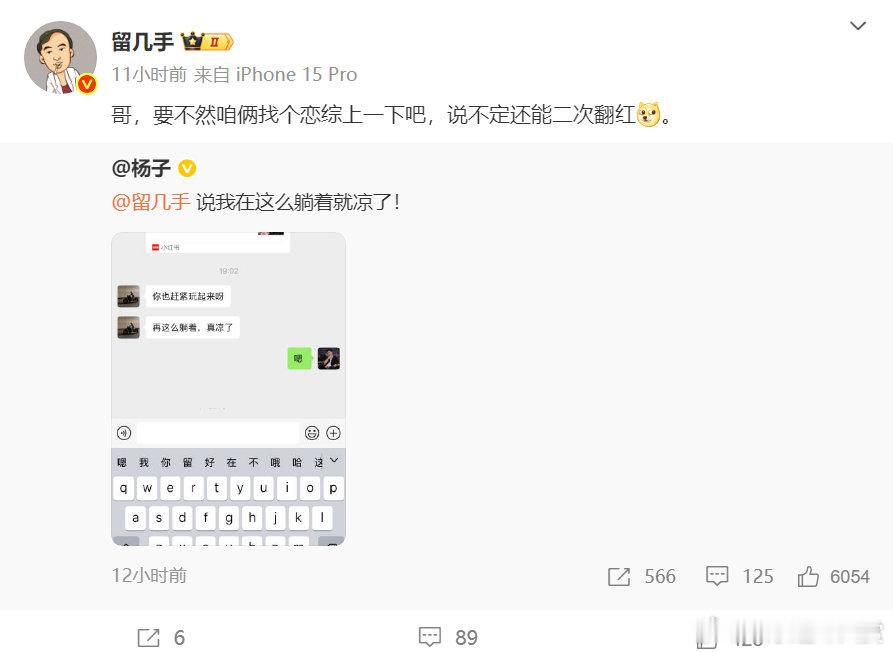
Task: Click the 11小时前 post timestamp
Action: click(149, 74)
